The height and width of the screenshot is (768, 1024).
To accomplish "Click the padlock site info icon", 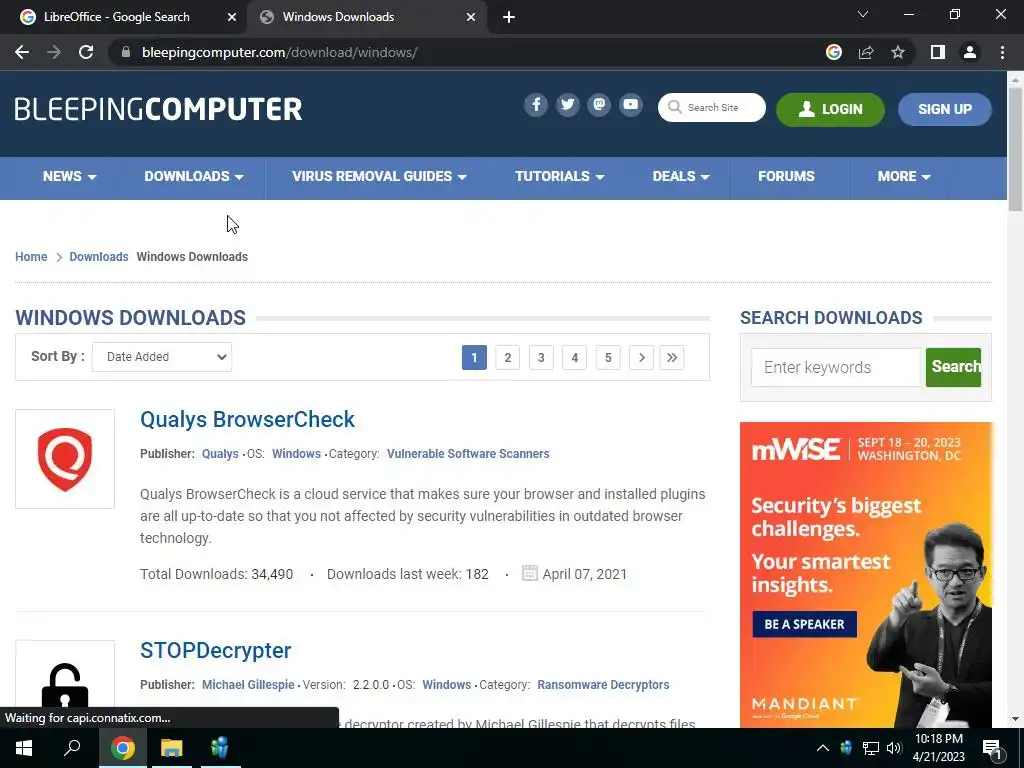I will (x=127, y=52).
